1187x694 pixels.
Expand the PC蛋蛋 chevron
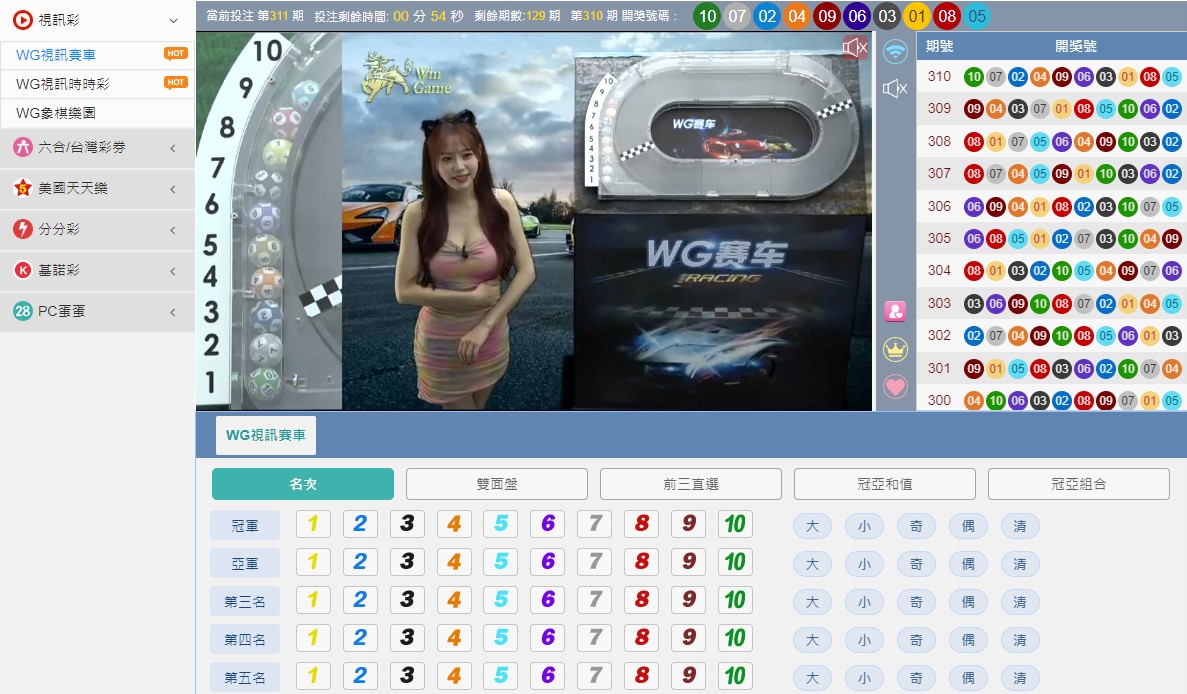[173, 311]
